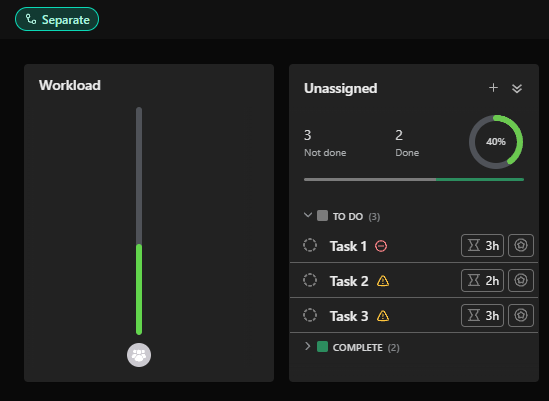Click the Done count 2
Image resolution: width=549 pixels, height=401 pixels.
(x=399, y=135)
